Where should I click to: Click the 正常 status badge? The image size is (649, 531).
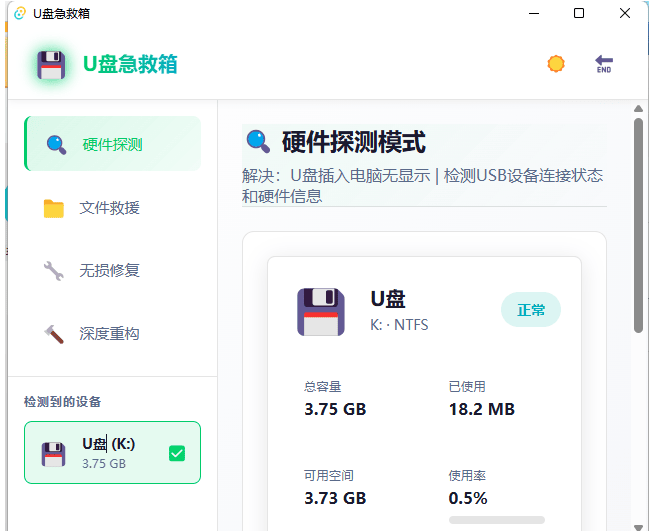click(x=531, y=310)
